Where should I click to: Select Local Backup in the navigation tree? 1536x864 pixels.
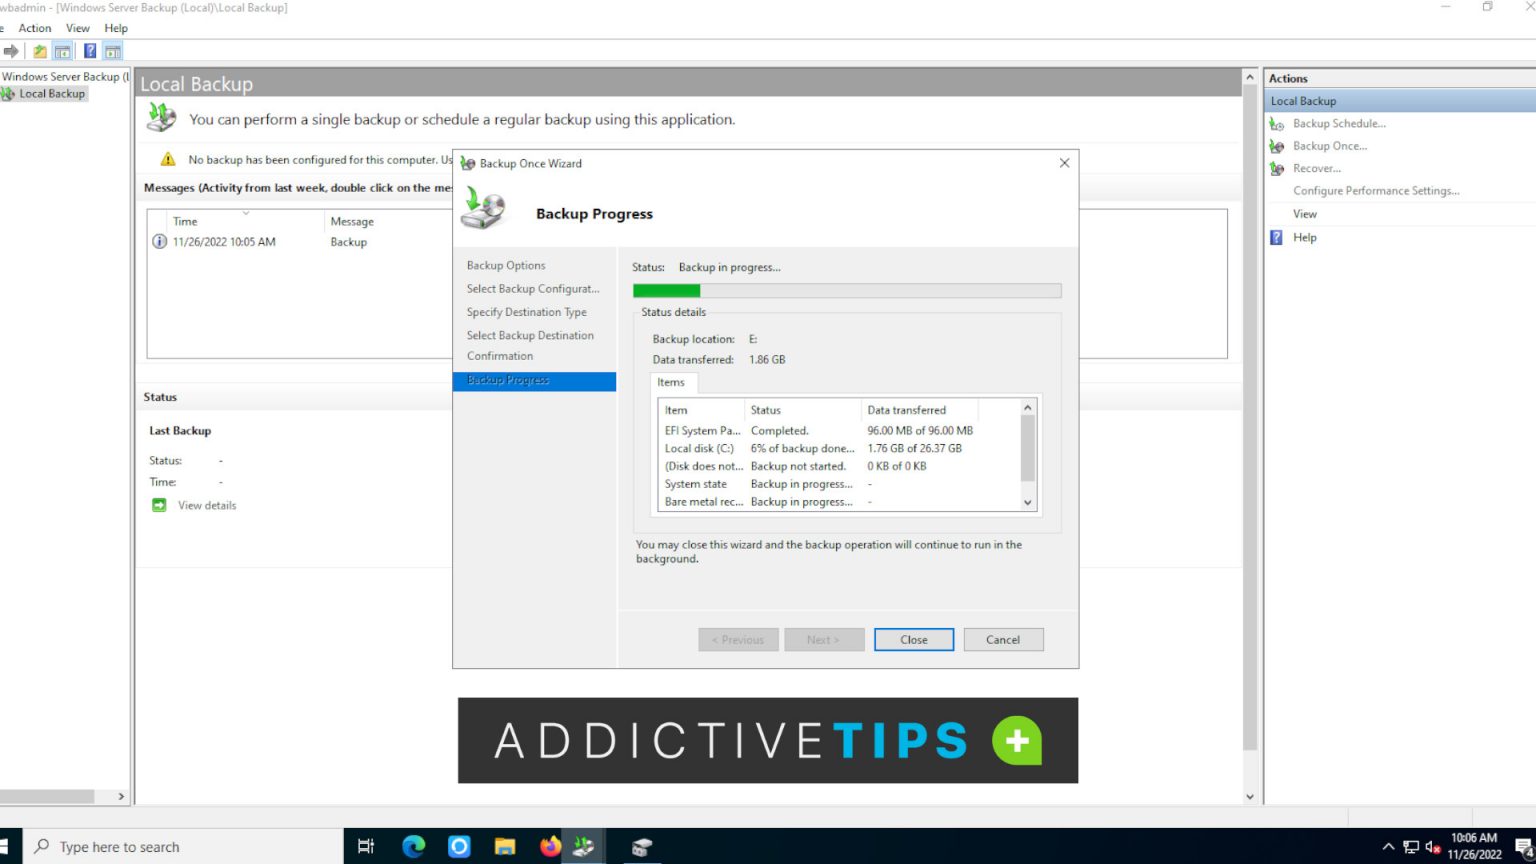pyautogui.click(x=50, y=93)
